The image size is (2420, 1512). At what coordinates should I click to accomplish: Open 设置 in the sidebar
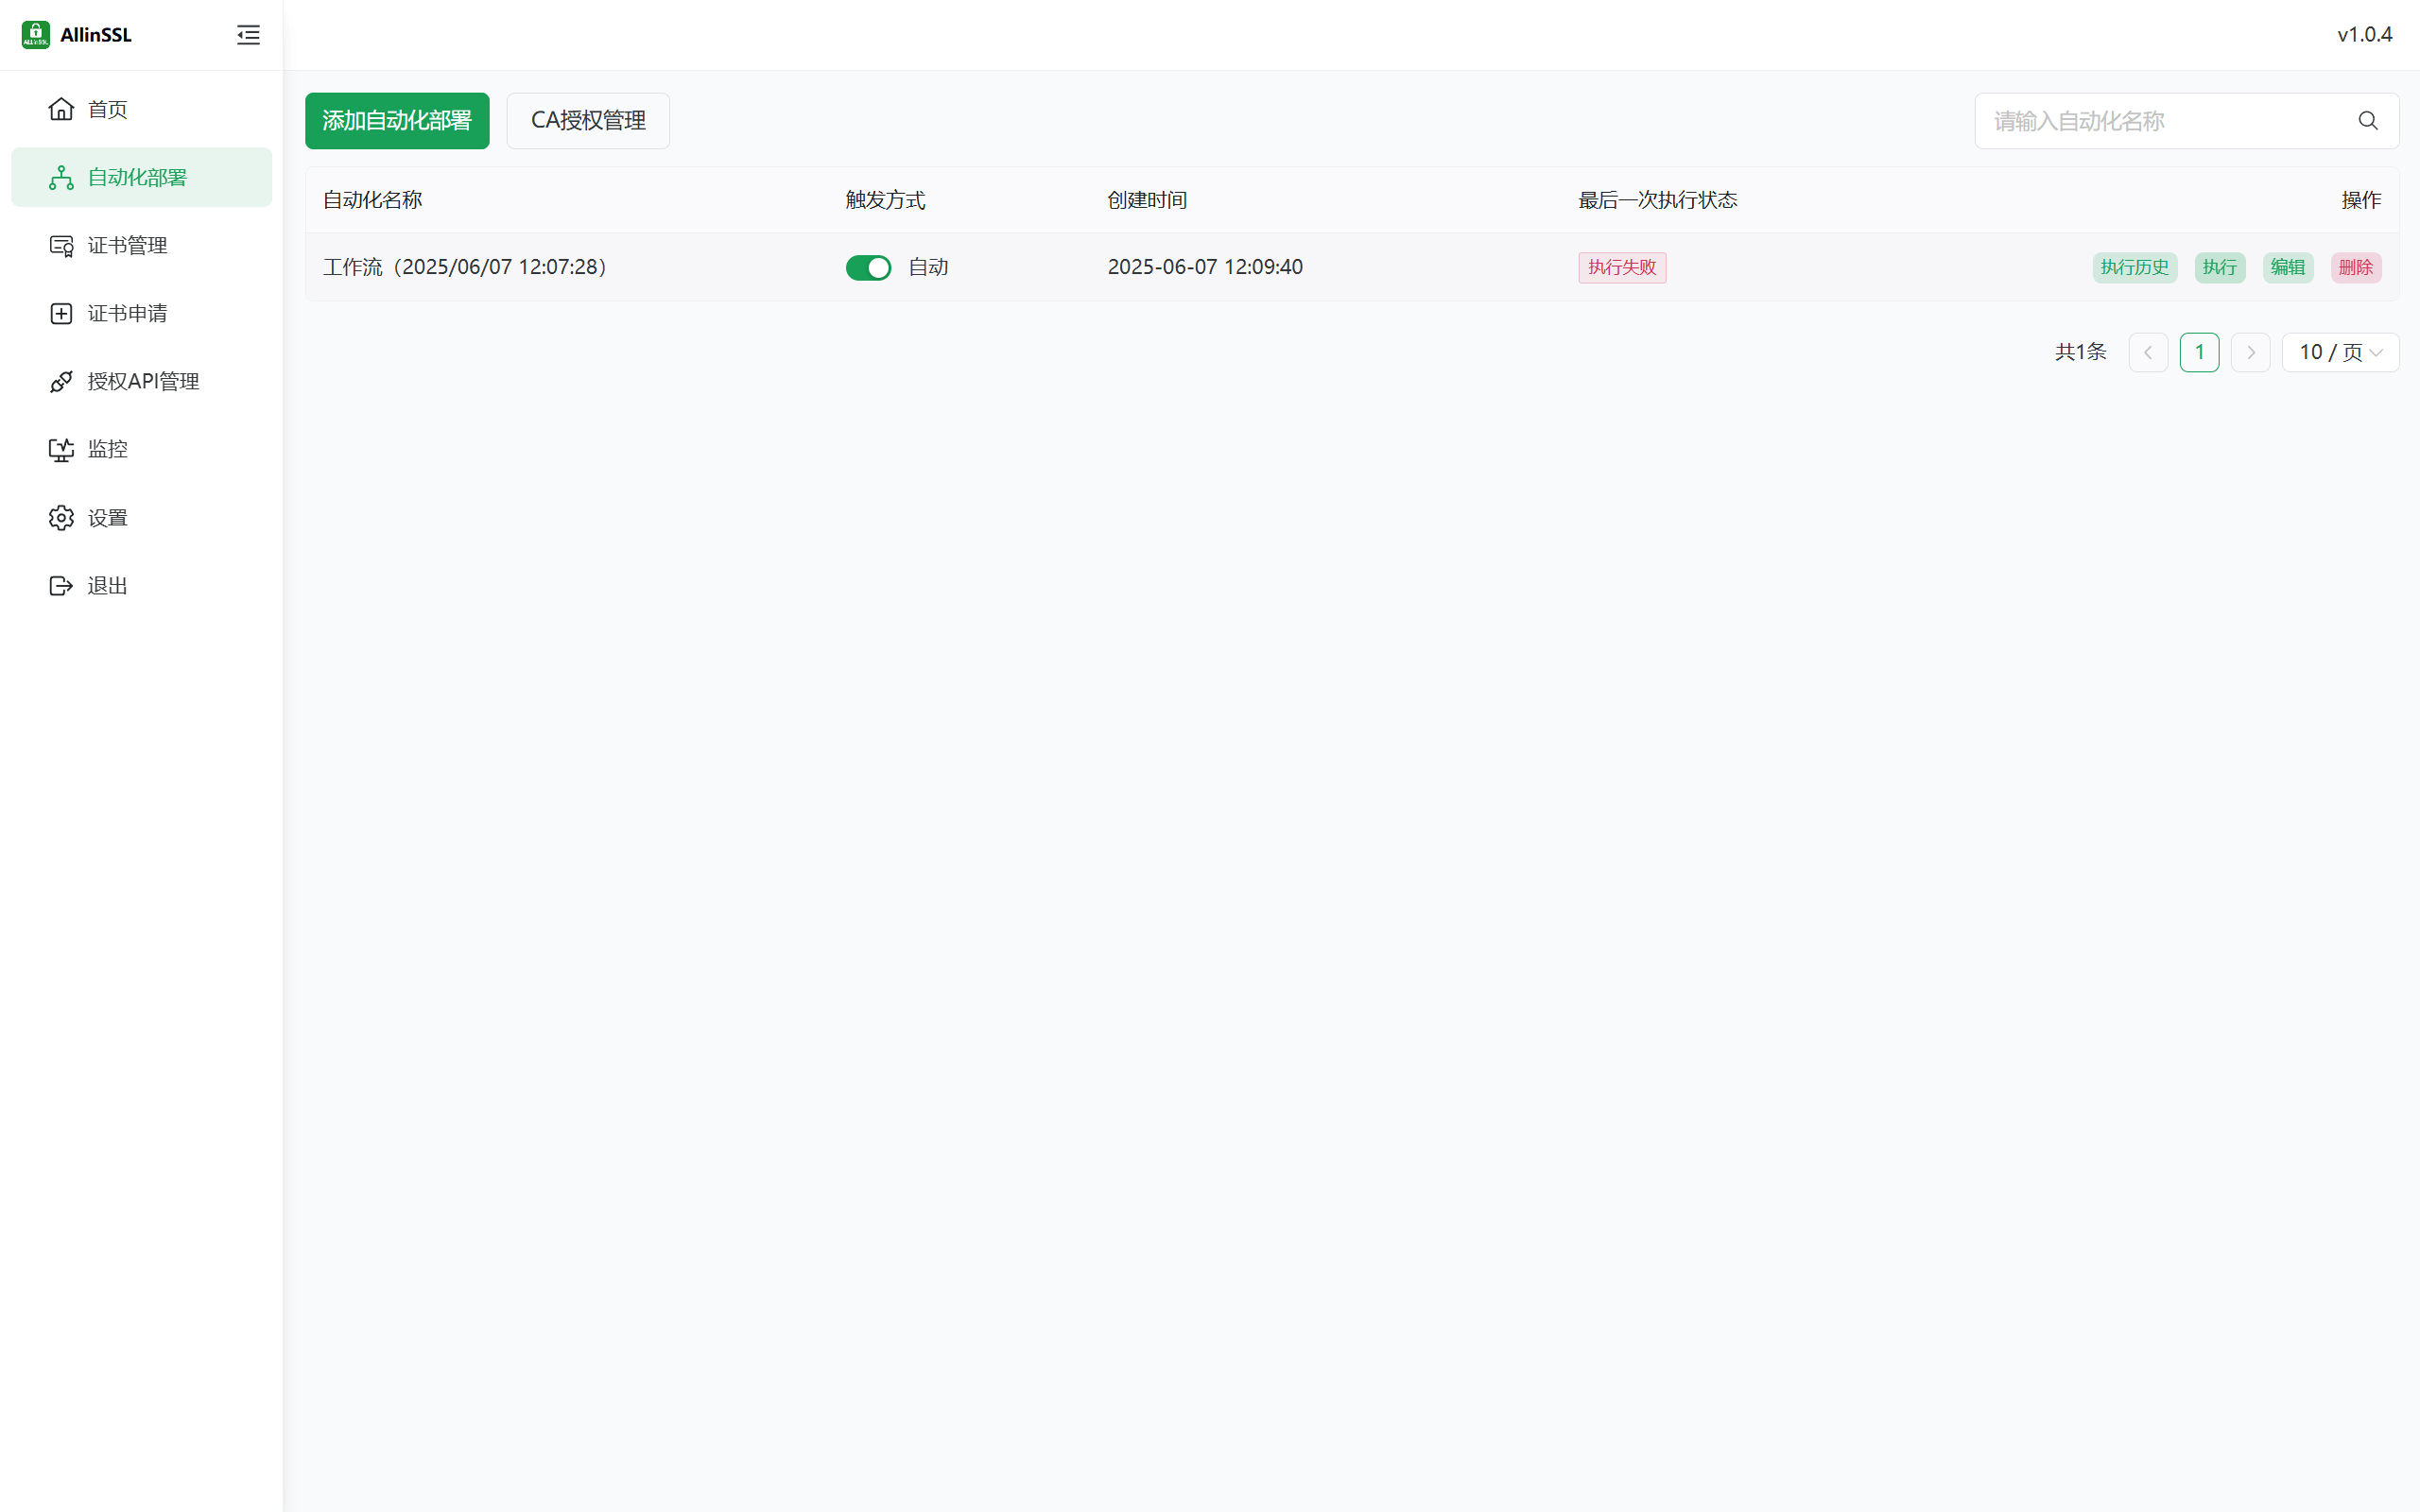141,517
